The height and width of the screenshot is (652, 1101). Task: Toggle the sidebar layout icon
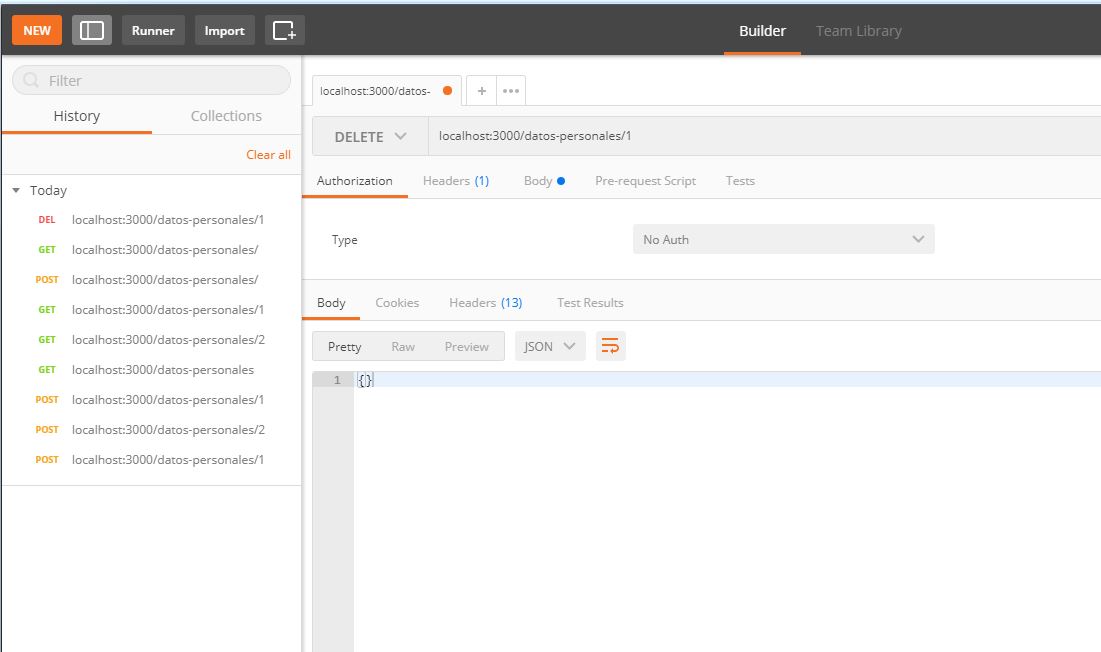tap(91, 30)
